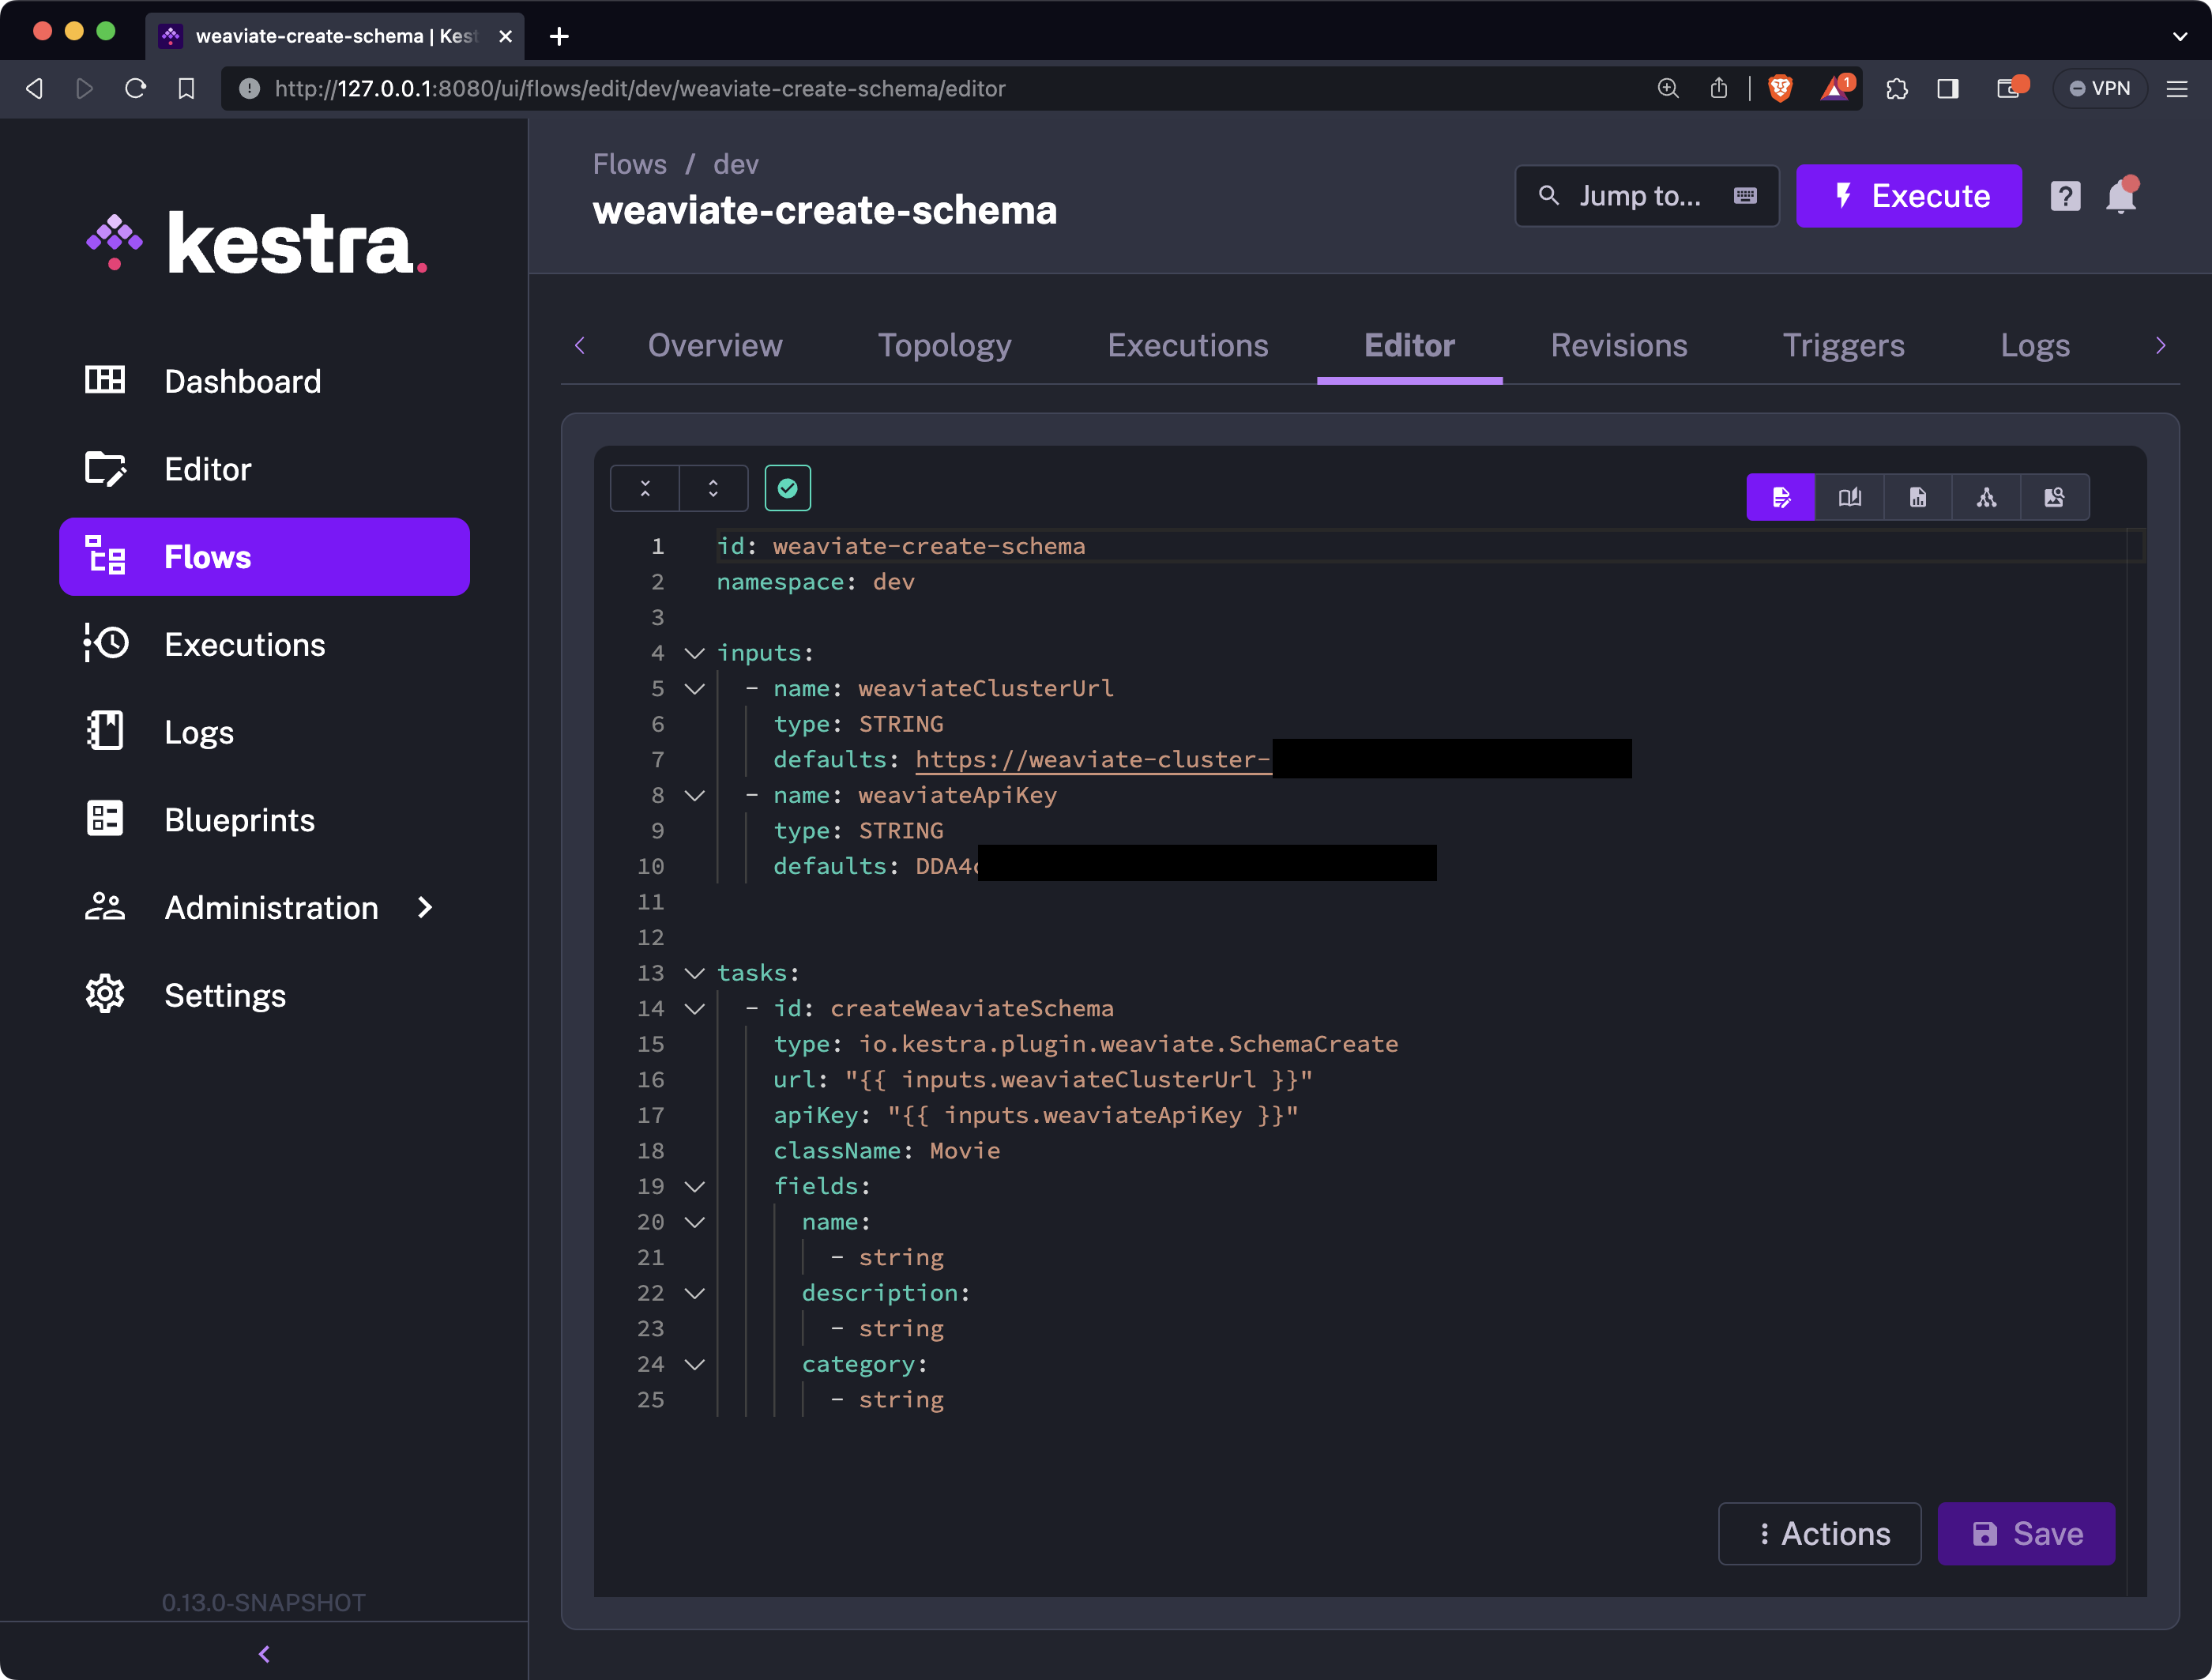Open the Executions clock icon
The width and height of the screenshot is (2212, 1680).
pyautogui.click(x=105, y=643)
